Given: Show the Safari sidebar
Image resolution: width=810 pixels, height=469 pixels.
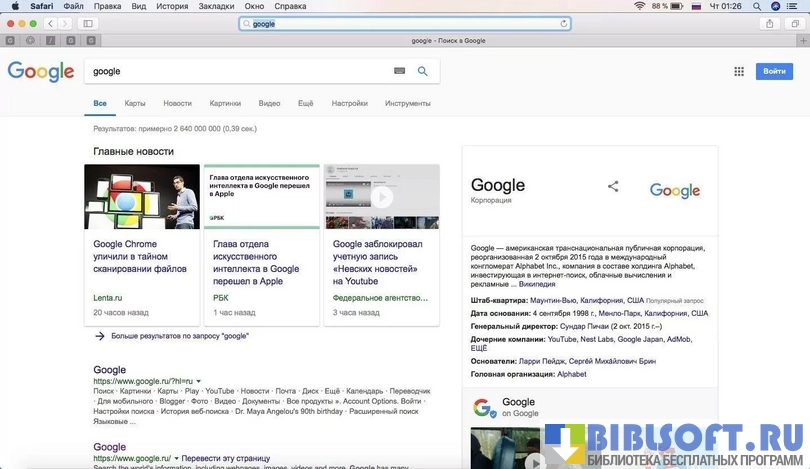Looking at the screenshot, I should click(x=88, y=23).
